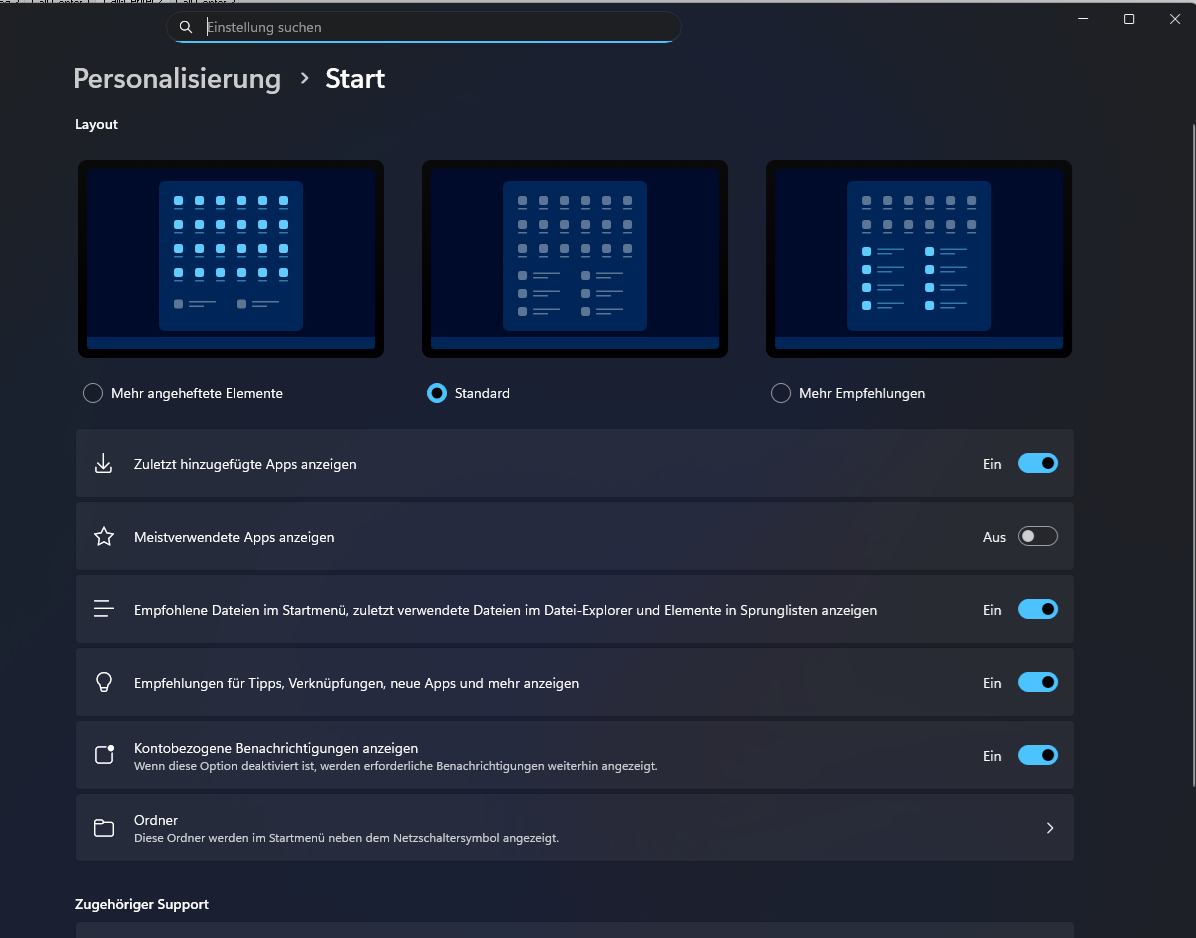Click the star icon for most used apps

[x=104, y=537]
